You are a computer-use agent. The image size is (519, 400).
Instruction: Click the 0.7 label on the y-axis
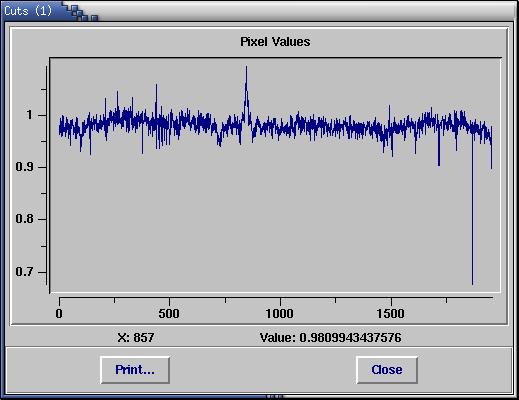coord(25,272)
